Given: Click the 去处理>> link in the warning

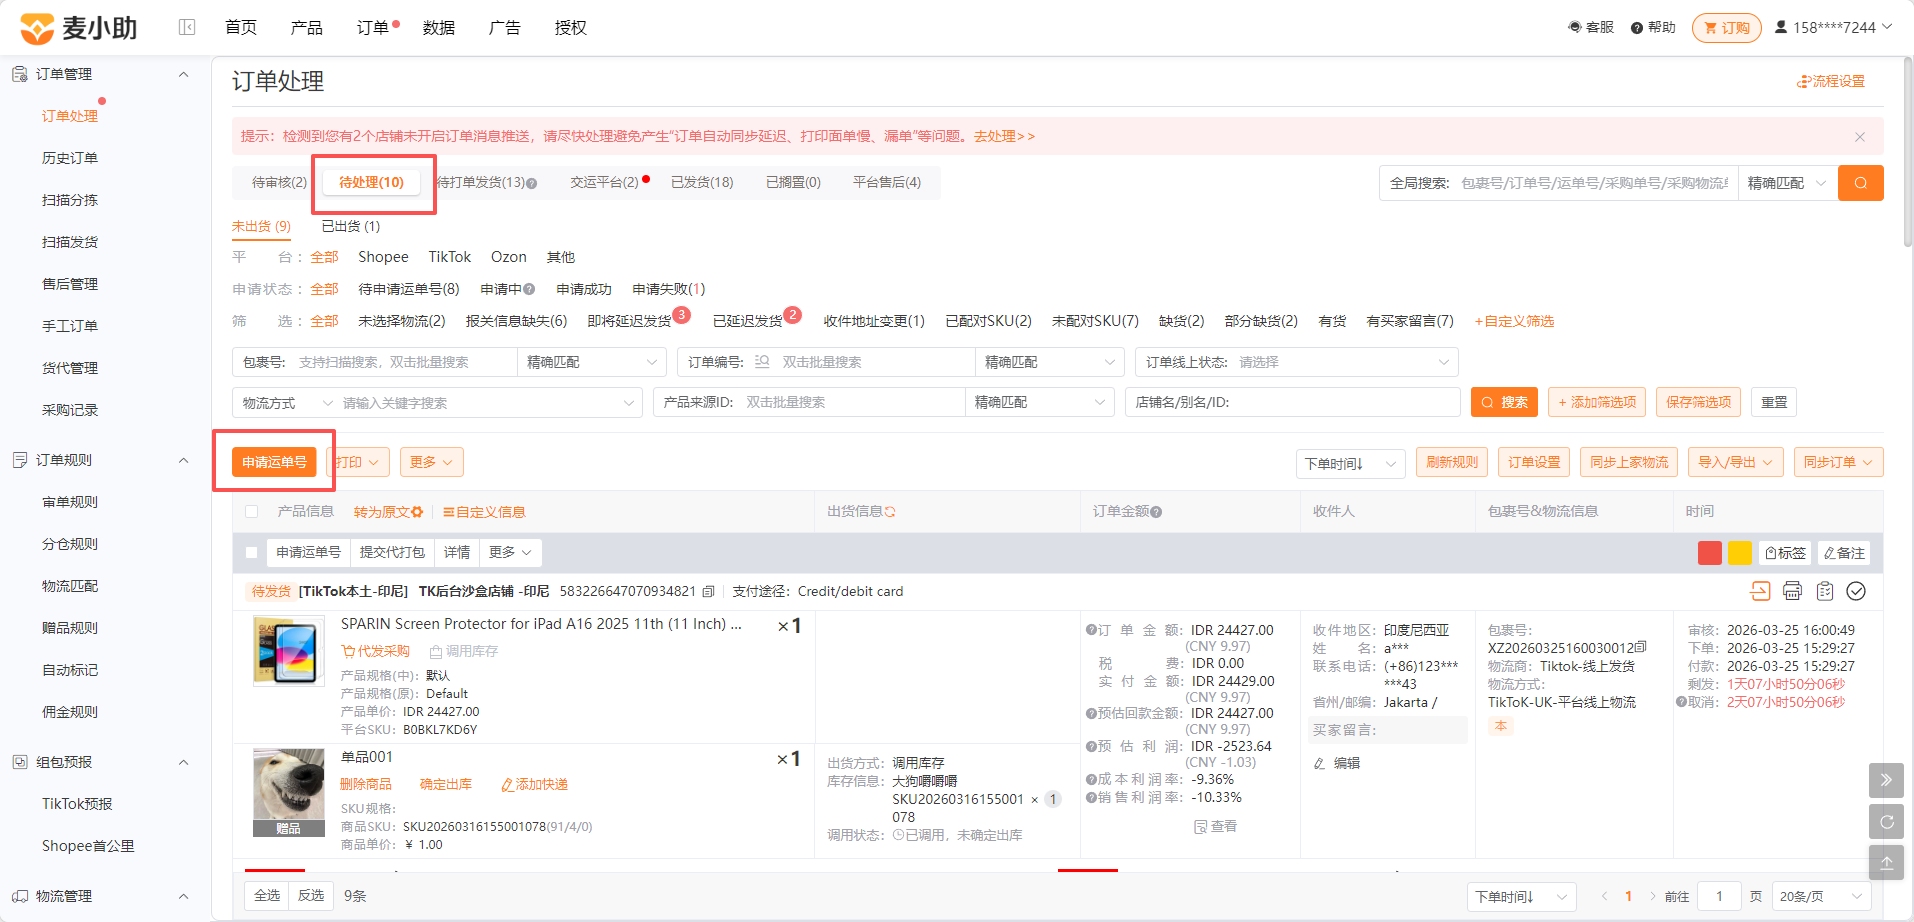Looking at the screenshot, I should 1004,136.
